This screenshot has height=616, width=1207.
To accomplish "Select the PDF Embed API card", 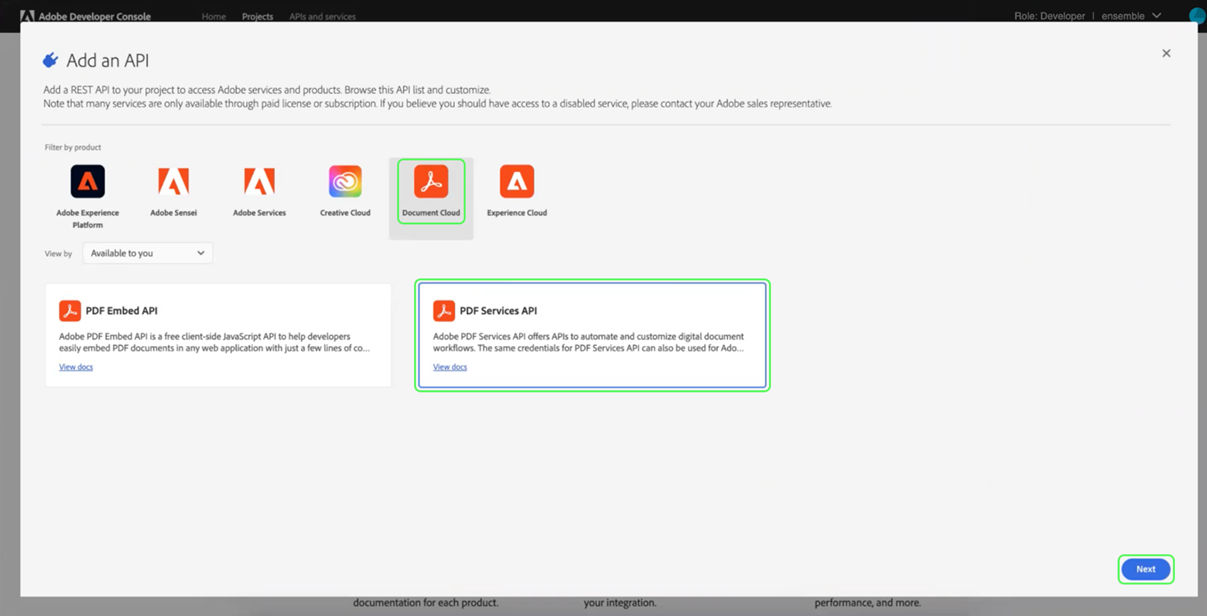I will tap(218, 335).
